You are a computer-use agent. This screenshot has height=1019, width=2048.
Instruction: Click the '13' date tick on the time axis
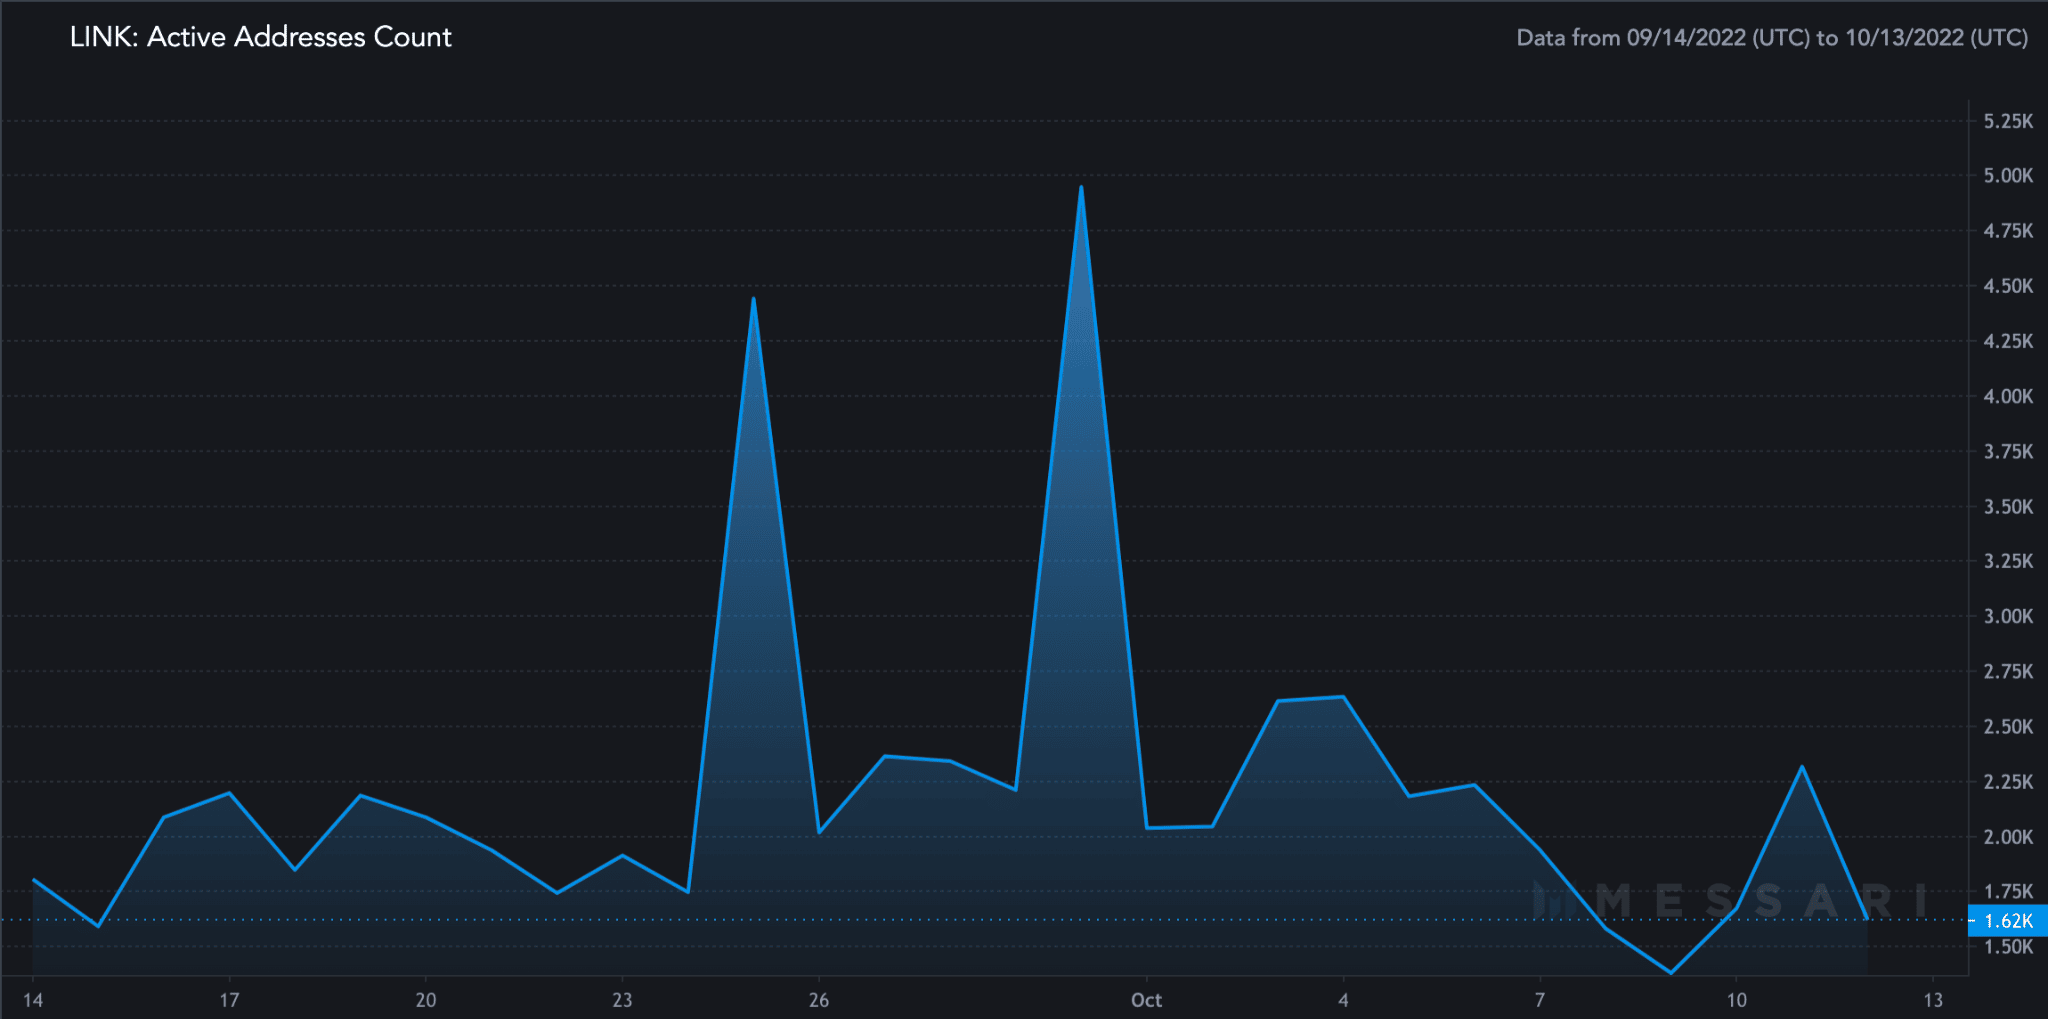1933,1000
